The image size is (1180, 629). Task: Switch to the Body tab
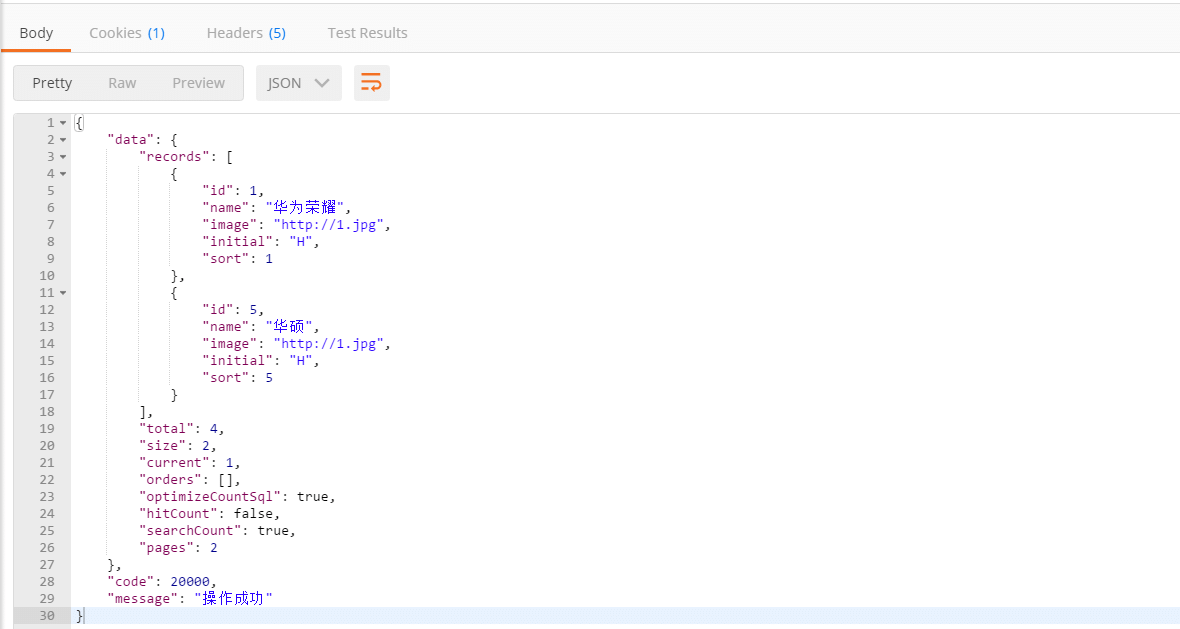[x=36, y=33]
